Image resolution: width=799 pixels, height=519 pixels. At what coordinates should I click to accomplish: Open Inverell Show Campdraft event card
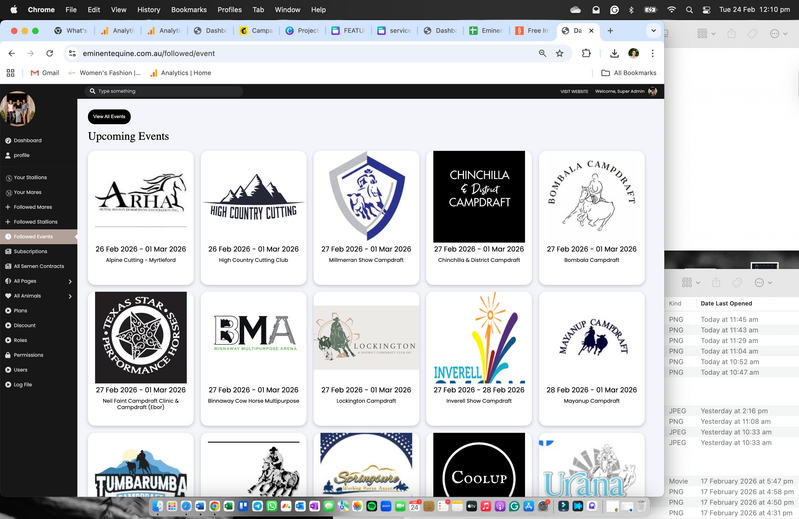coord(479,359)
